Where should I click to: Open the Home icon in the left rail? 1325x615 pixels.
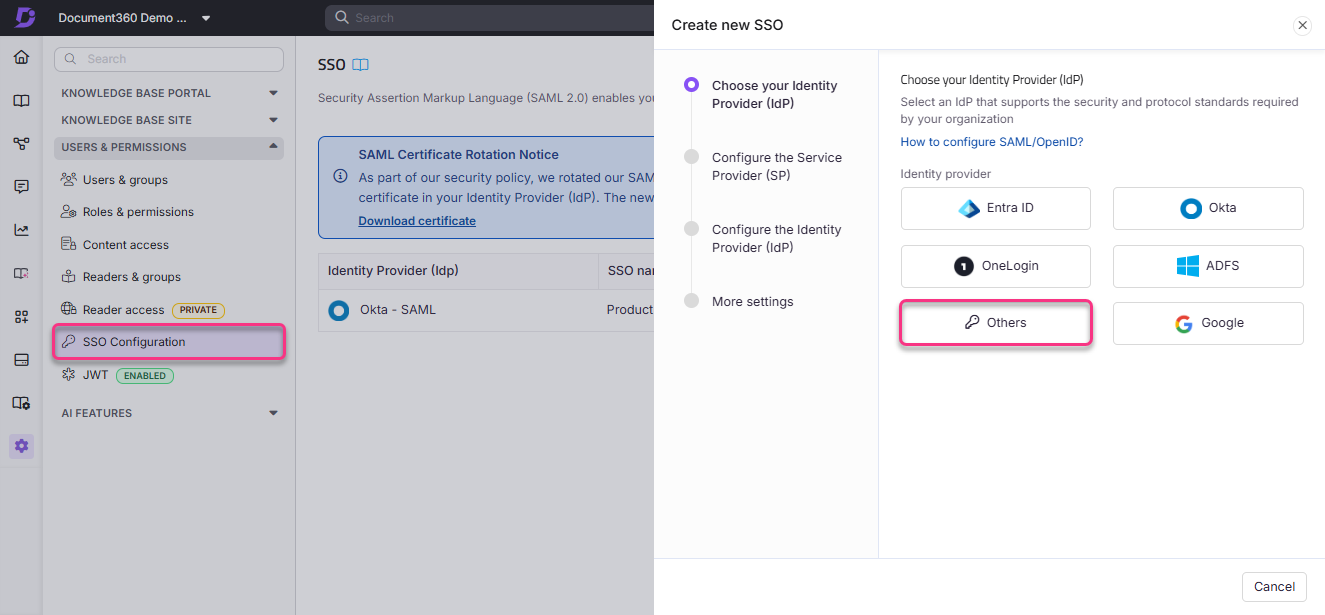point(21,57)
